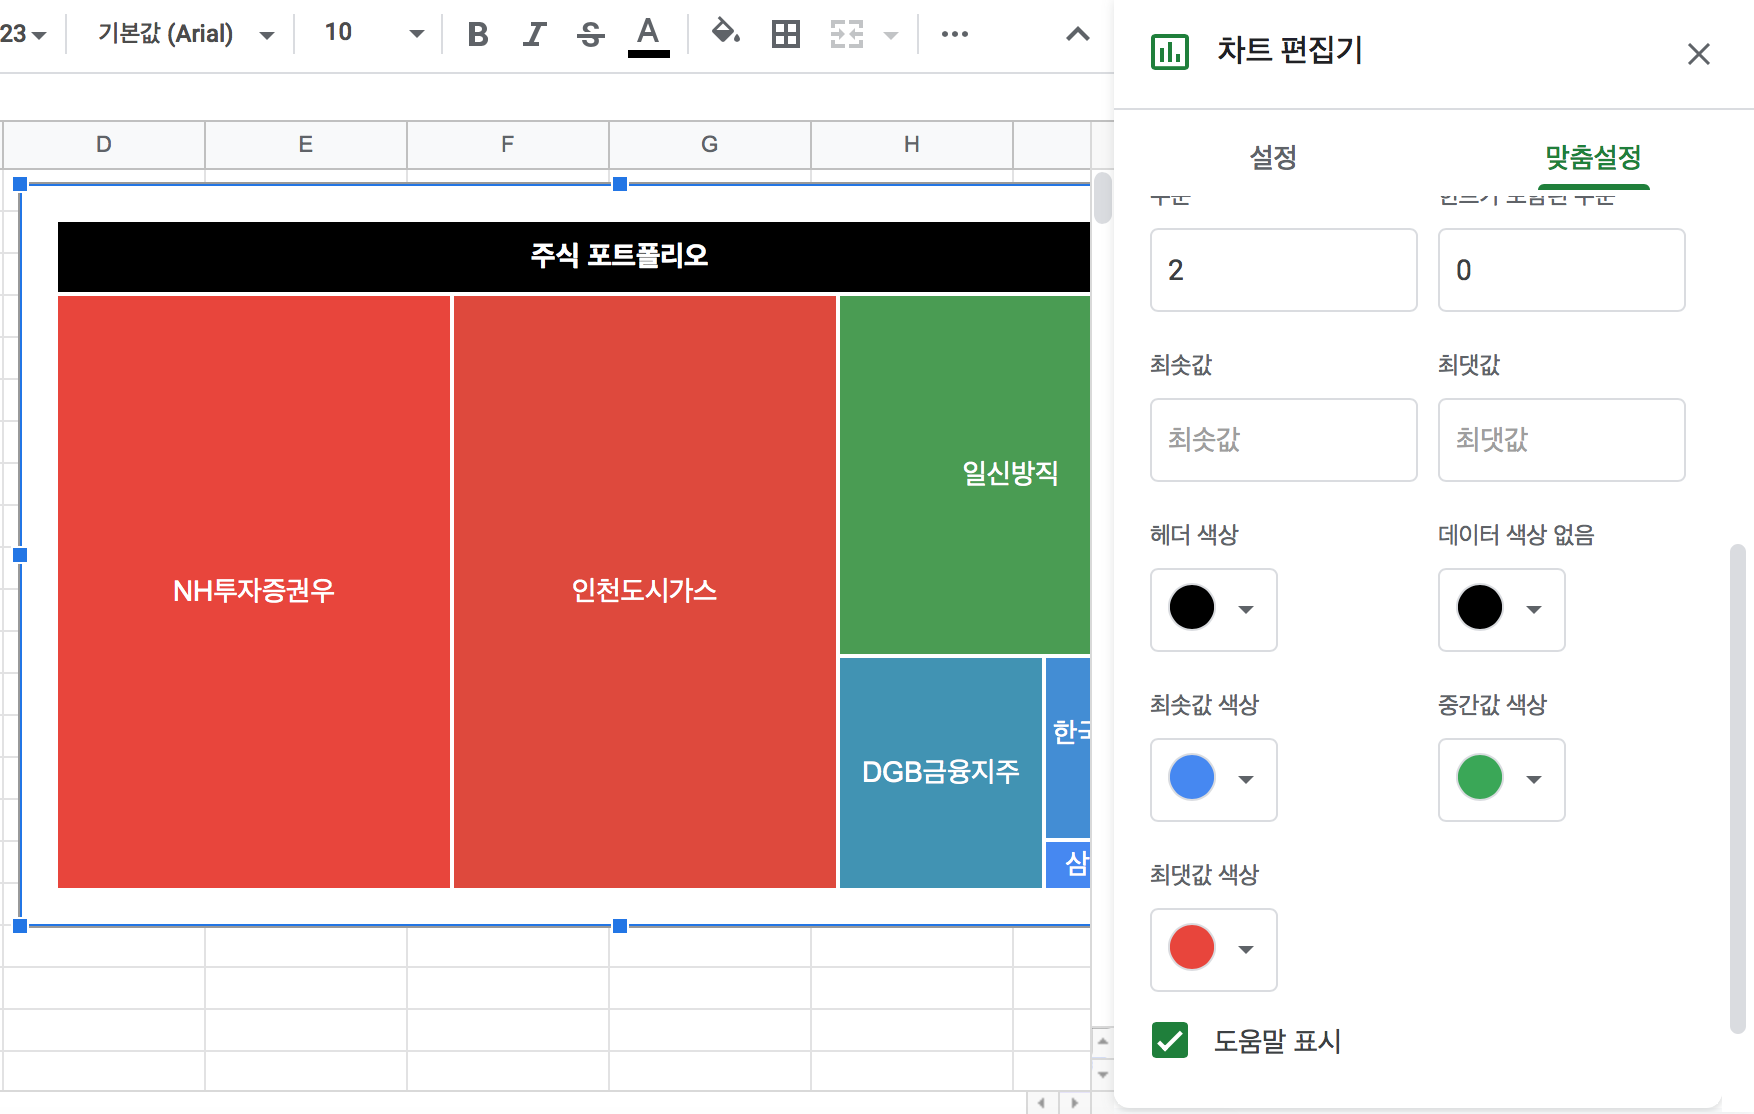This screenshot has height=1114, width=1754.
Task: Open the font size dropdown showing 10
Action: click(x=375, y=34)
